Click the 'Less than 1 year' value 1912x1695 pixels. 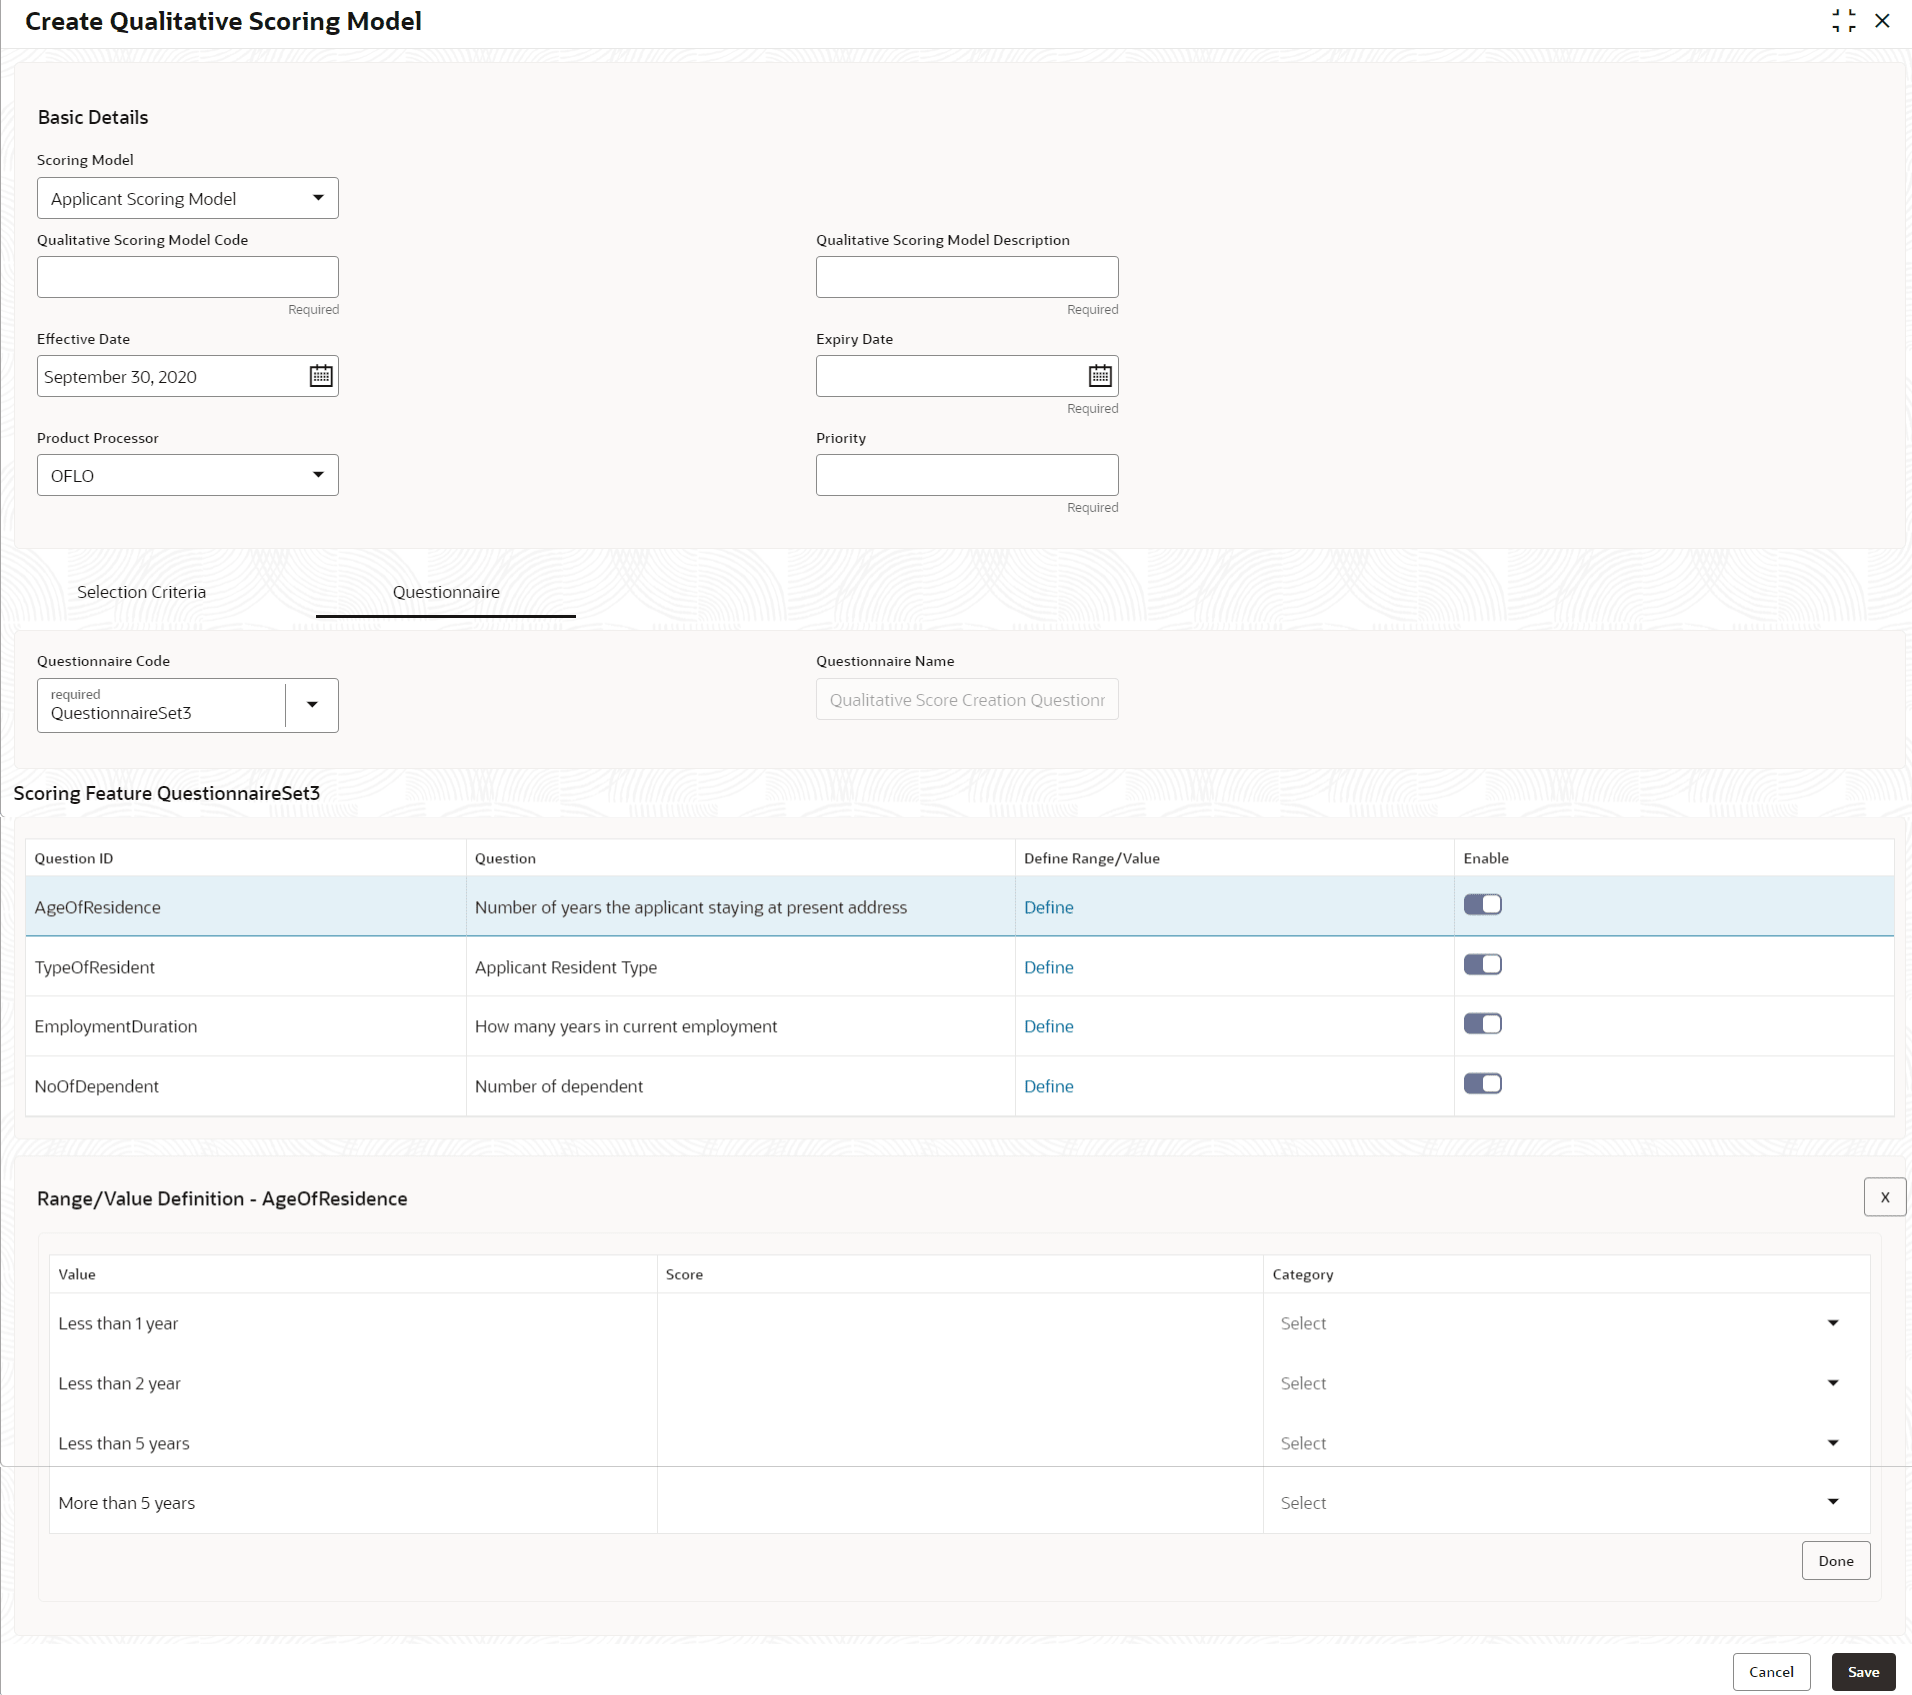(x=118, y=1323)
